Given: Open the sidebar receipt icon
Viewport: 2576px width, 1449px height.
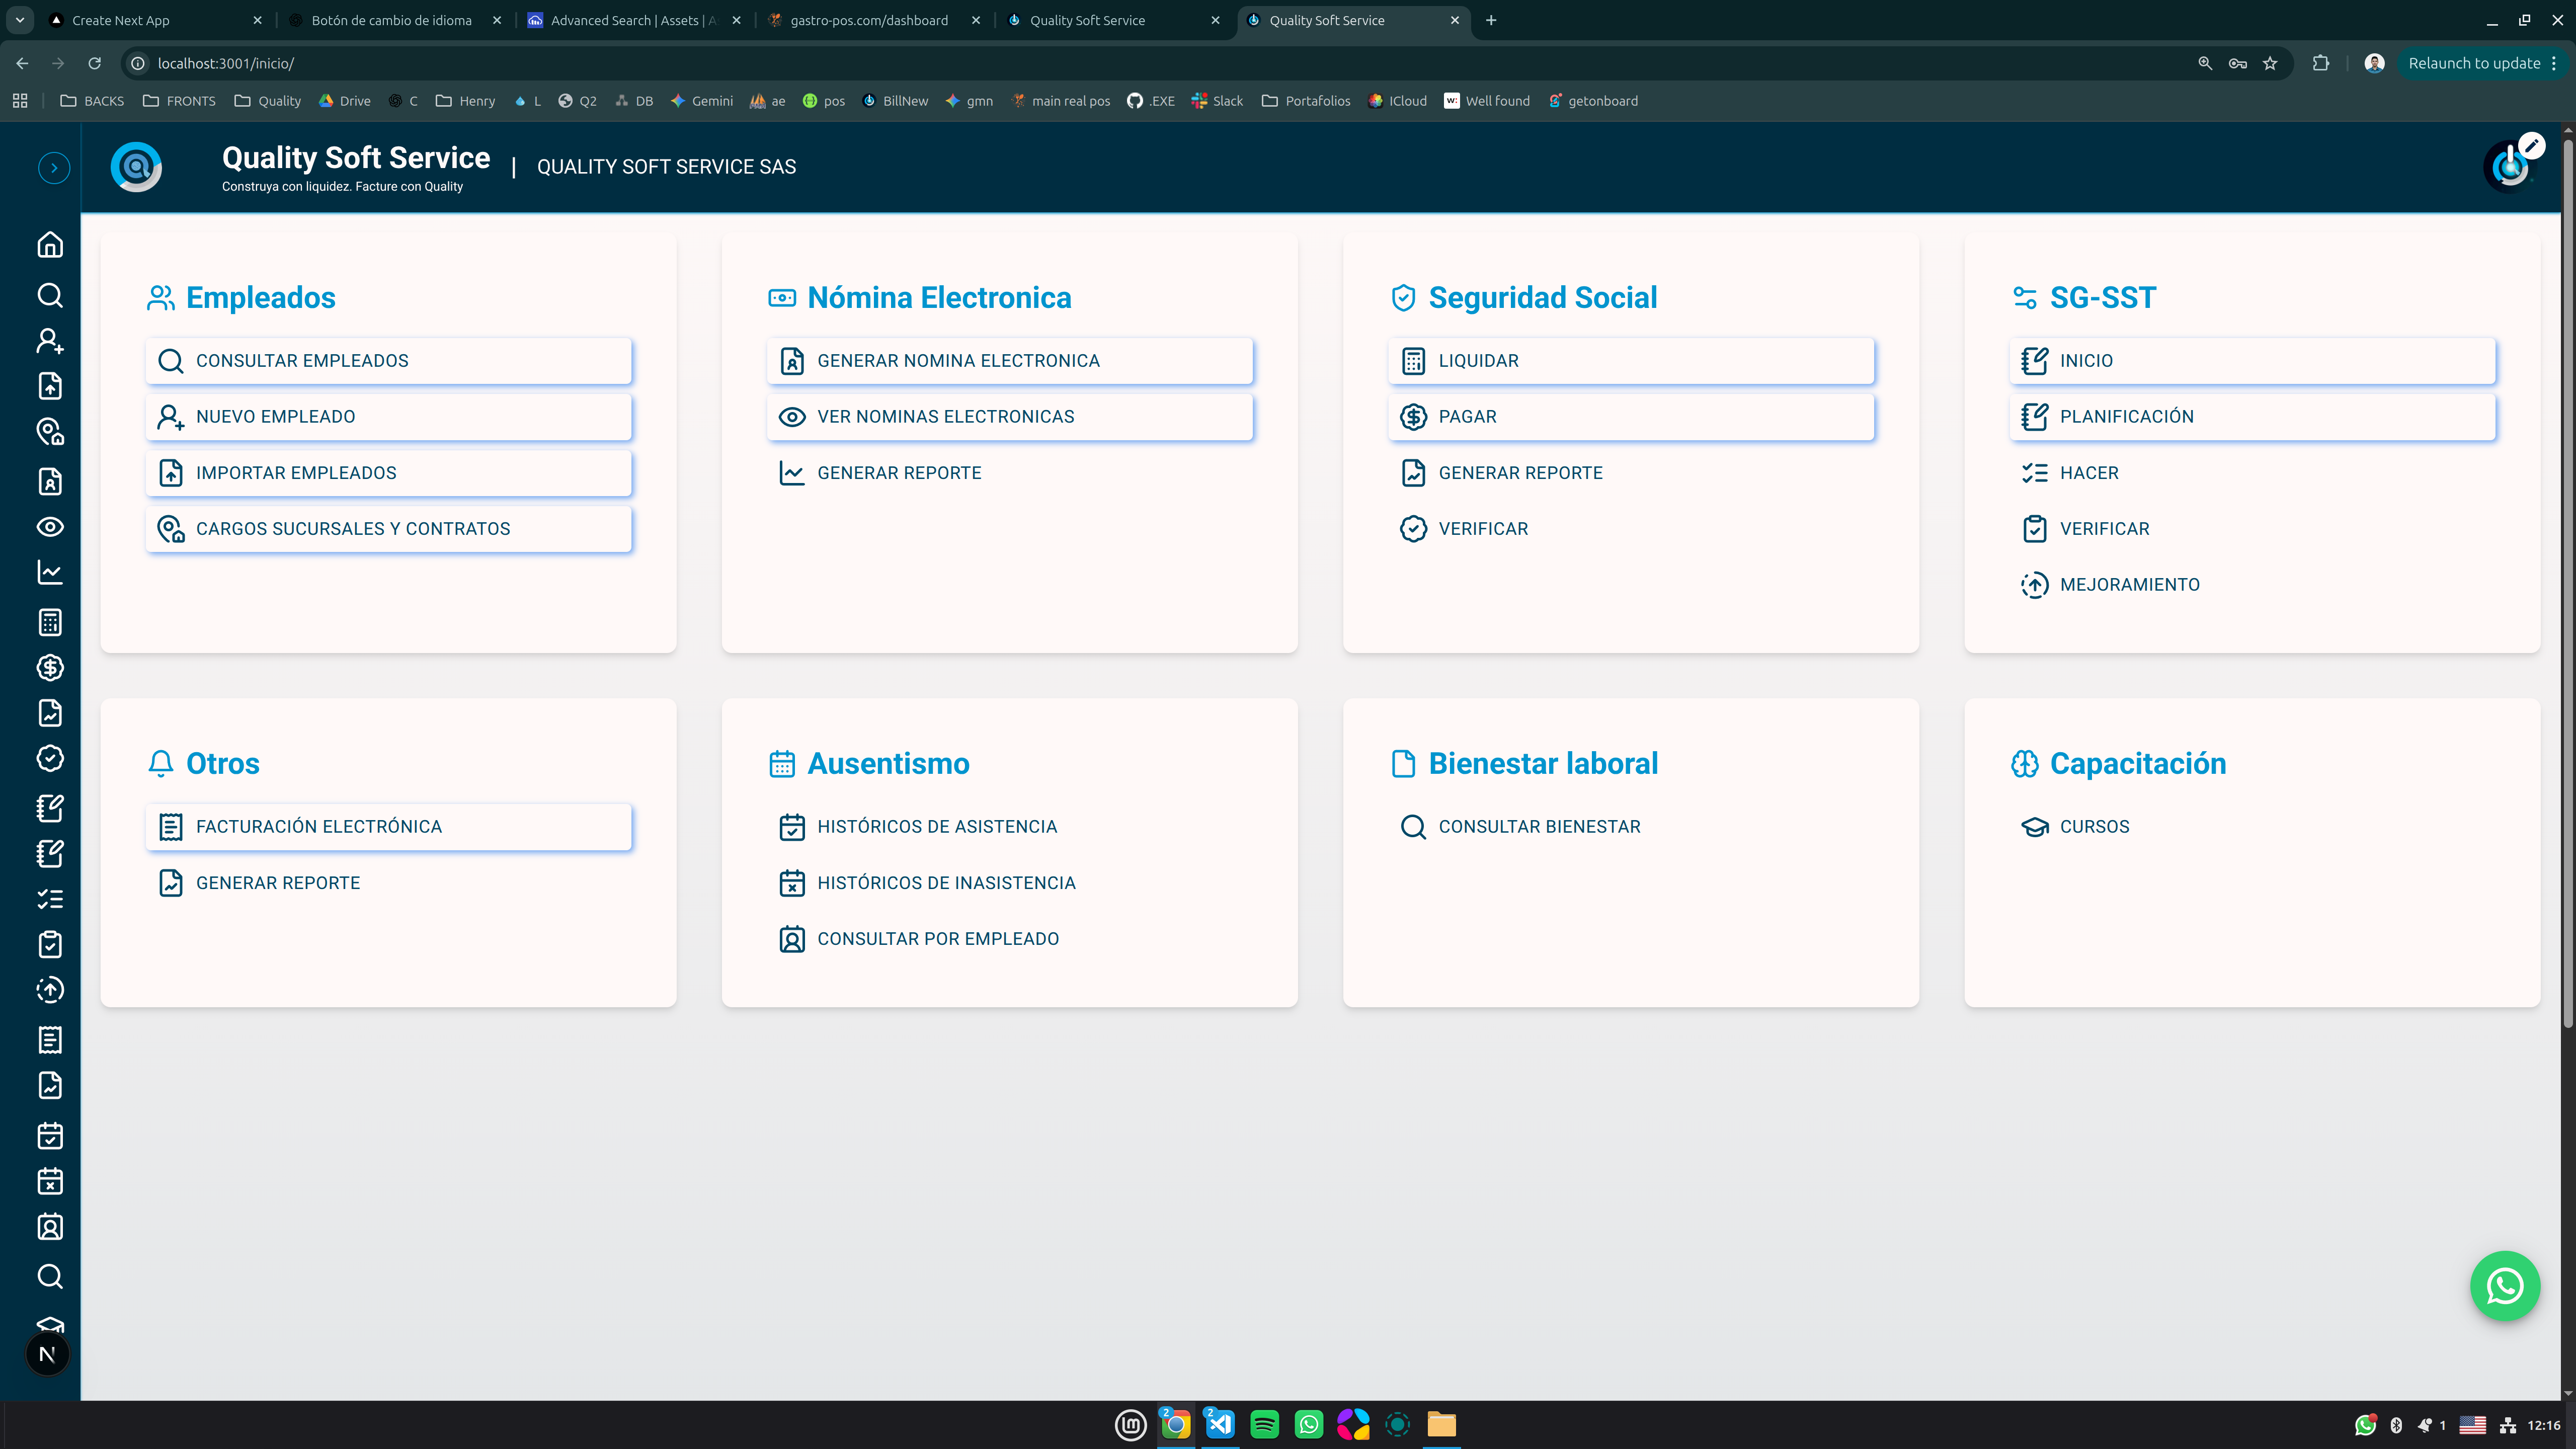Looking at the screenshot, I should click(50, 1040).
